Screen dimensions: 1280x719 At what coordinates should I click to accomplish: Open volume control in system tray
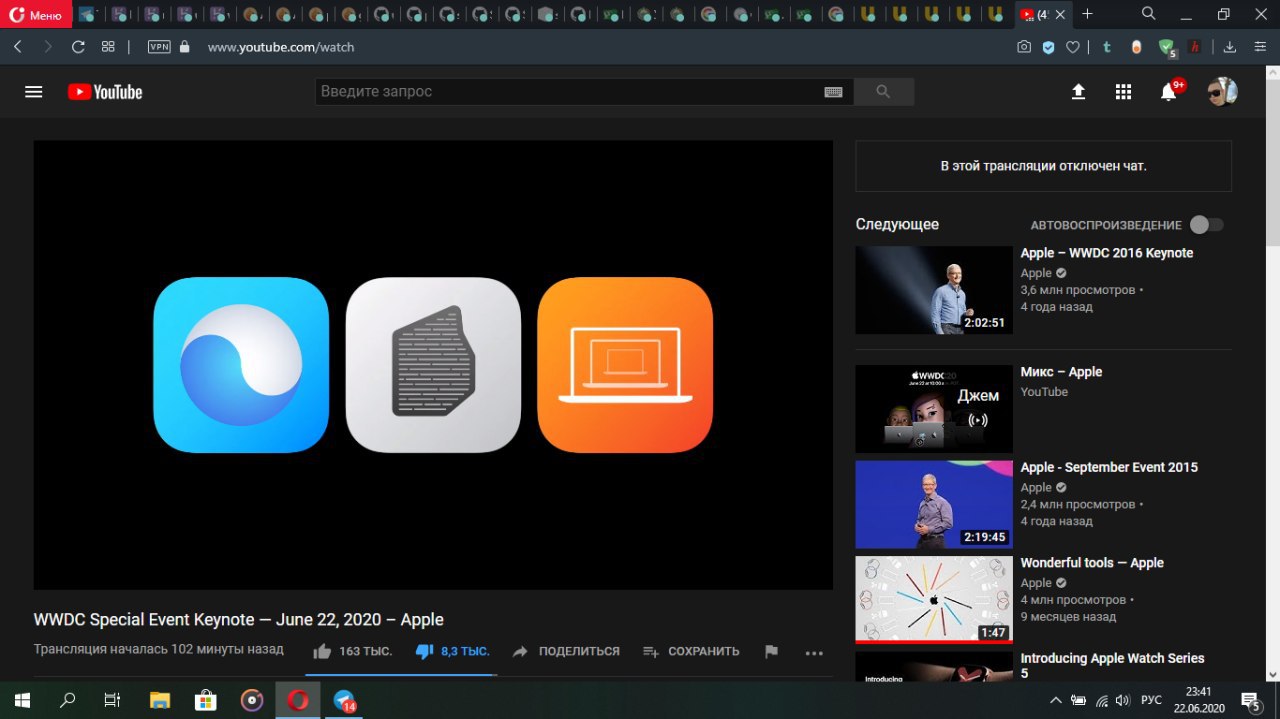(x=1122, y=700)
